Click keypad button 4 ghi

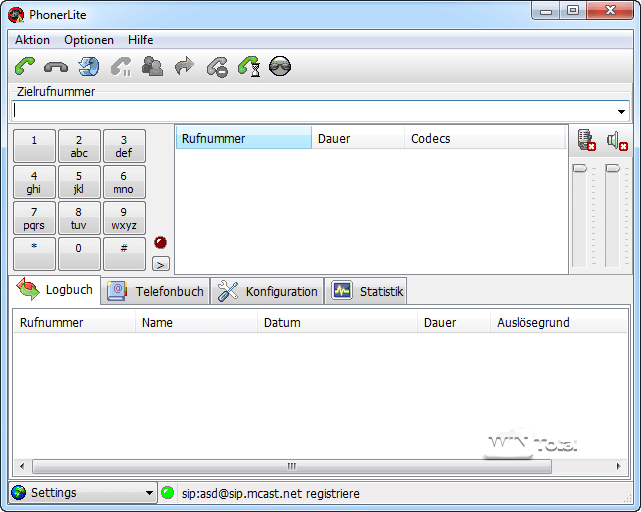pos(34,182)
